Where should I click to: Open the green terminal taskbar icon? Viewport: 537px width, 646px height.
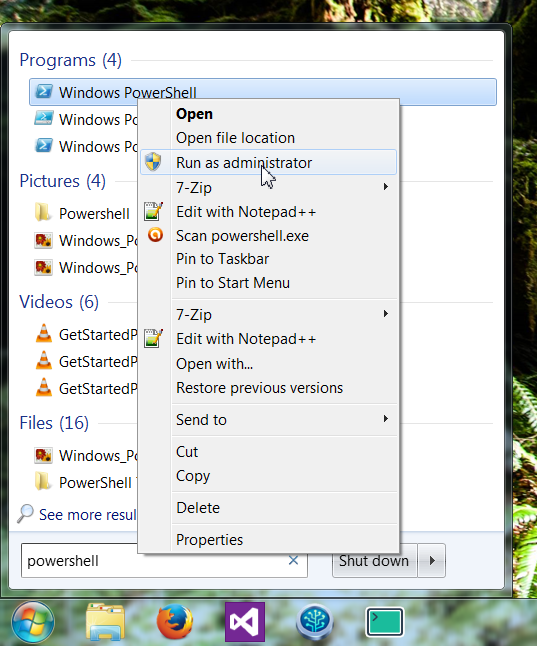pos(385,622)
